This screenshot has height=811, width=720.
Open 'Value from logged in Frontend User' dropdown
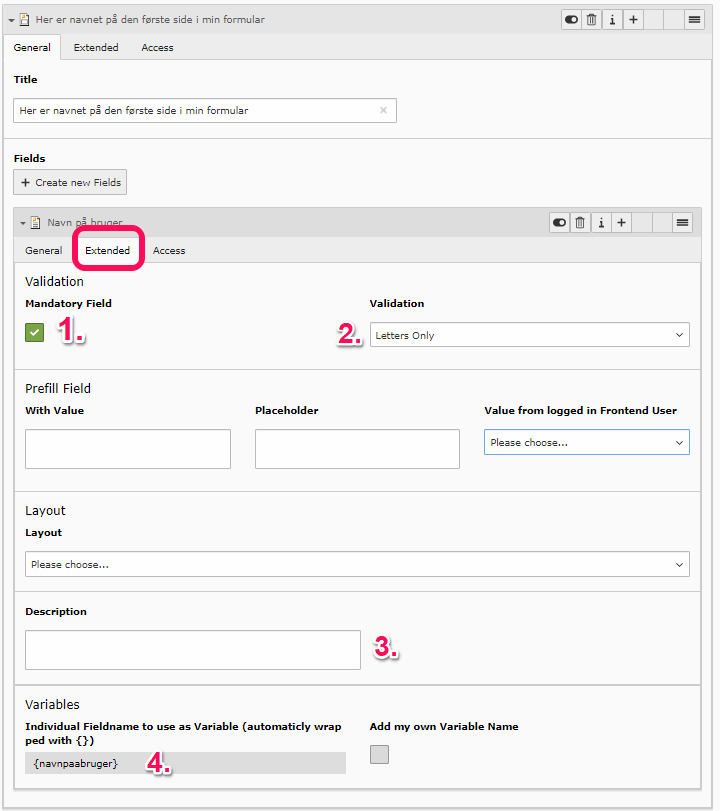click(x=586, y=442)
